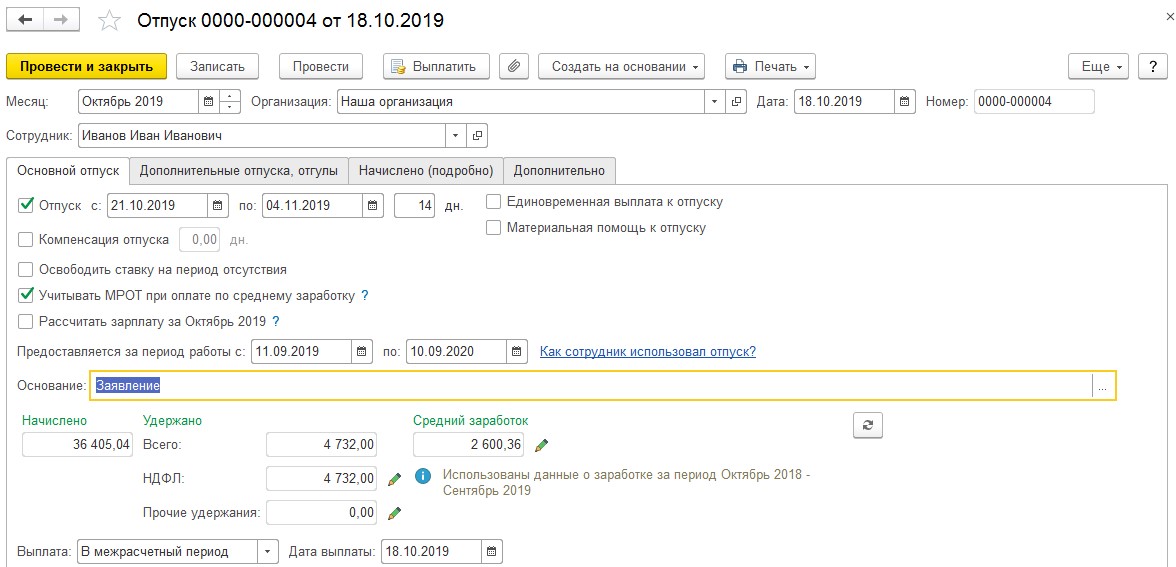The image size is (1176, 567).
Task: Tick Материальная помощь к отпуску checkbox
Action: pyautogui.click(x=494, y=227)
